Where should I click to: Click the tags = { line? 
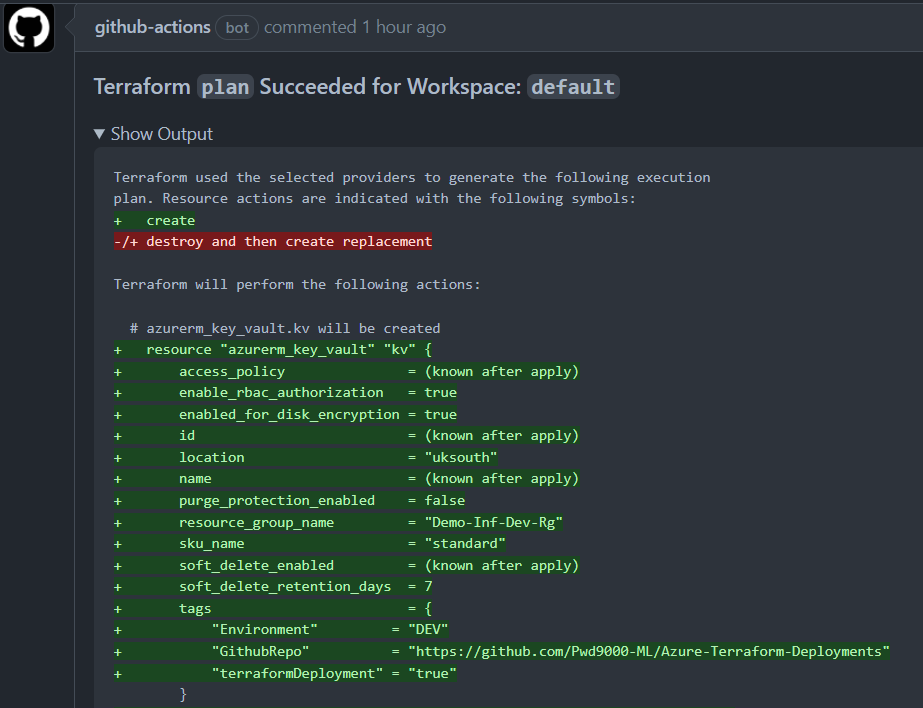click(x=273, y=609)
